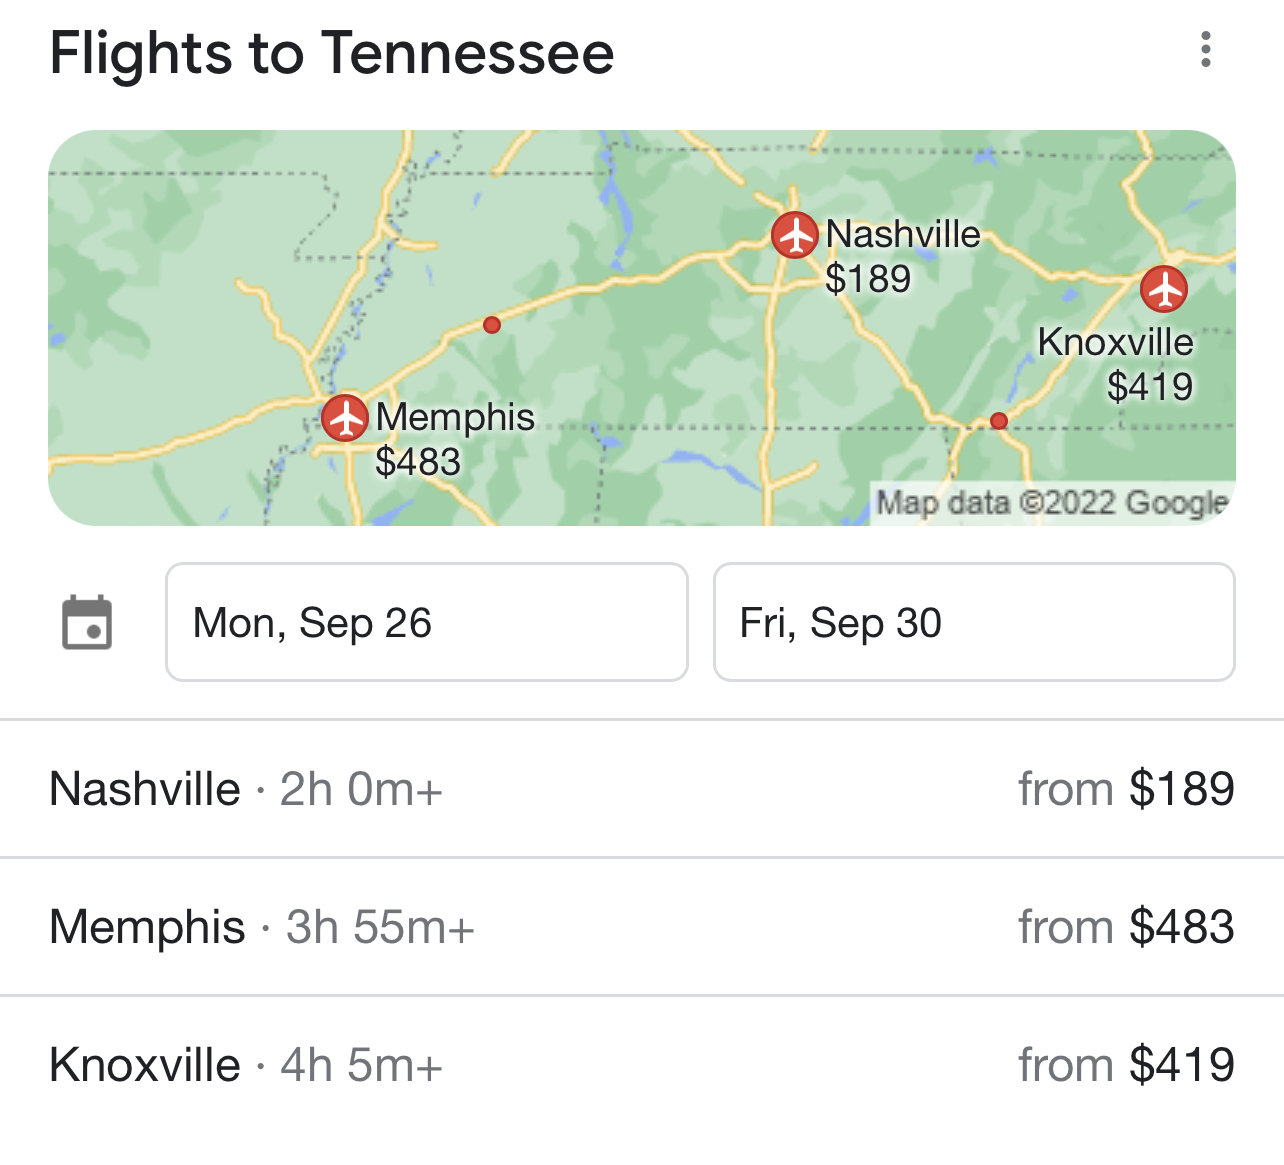Screen dimensions: 1284x1165
Task: Click the Knoxville airport marker on map
Action: pos(1164,289)
